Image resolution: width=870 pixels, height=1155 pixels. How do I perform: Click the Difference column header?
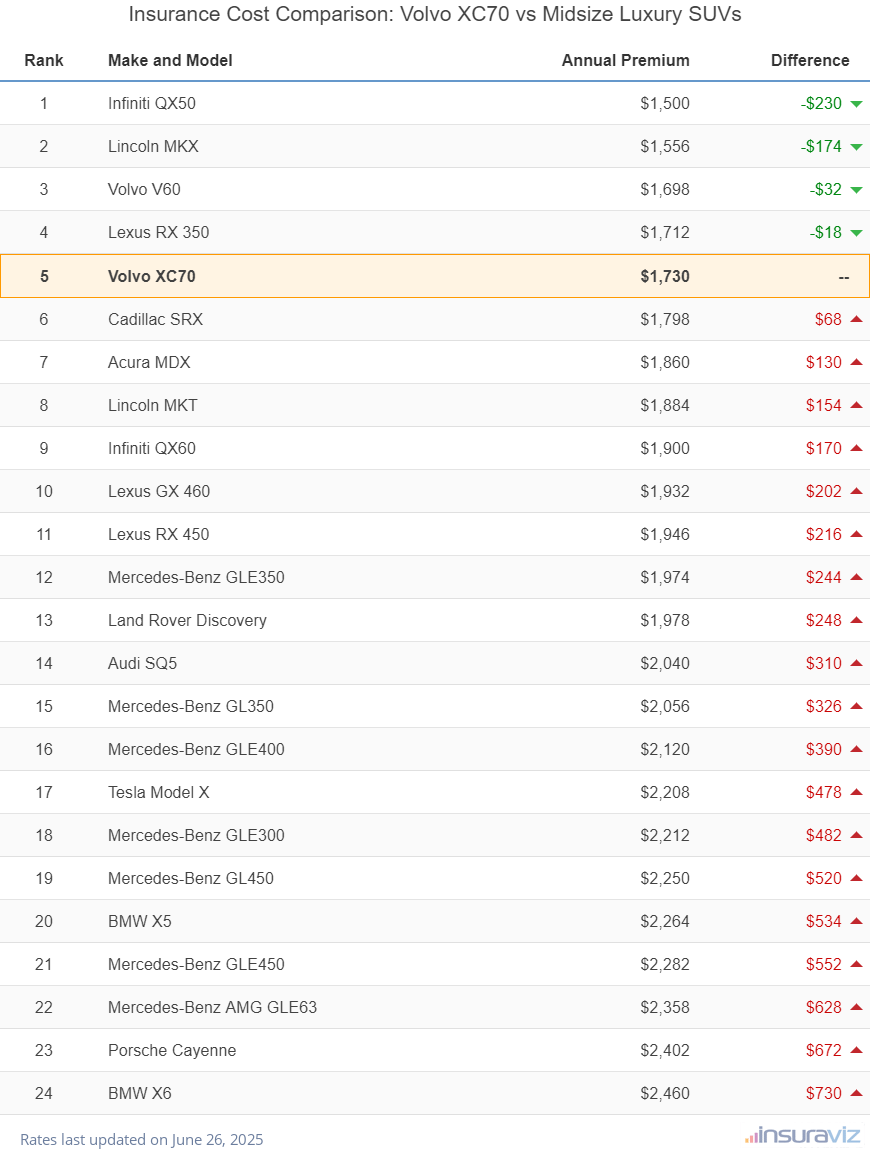click(x=809, y=60)
